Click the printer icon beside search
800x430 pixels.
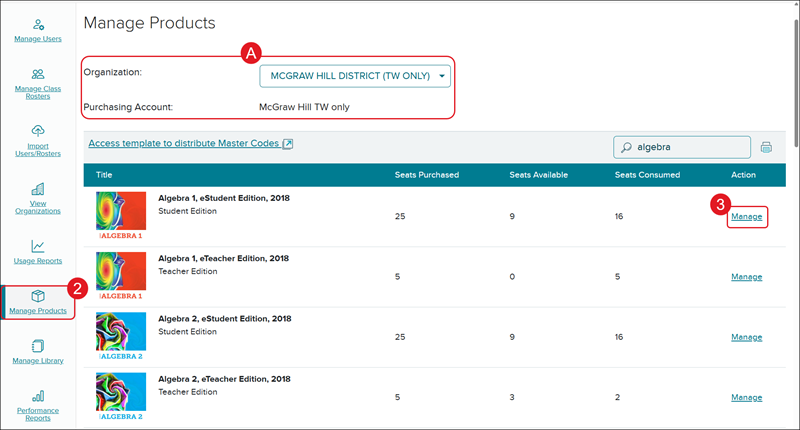click(x=766, y=148)
